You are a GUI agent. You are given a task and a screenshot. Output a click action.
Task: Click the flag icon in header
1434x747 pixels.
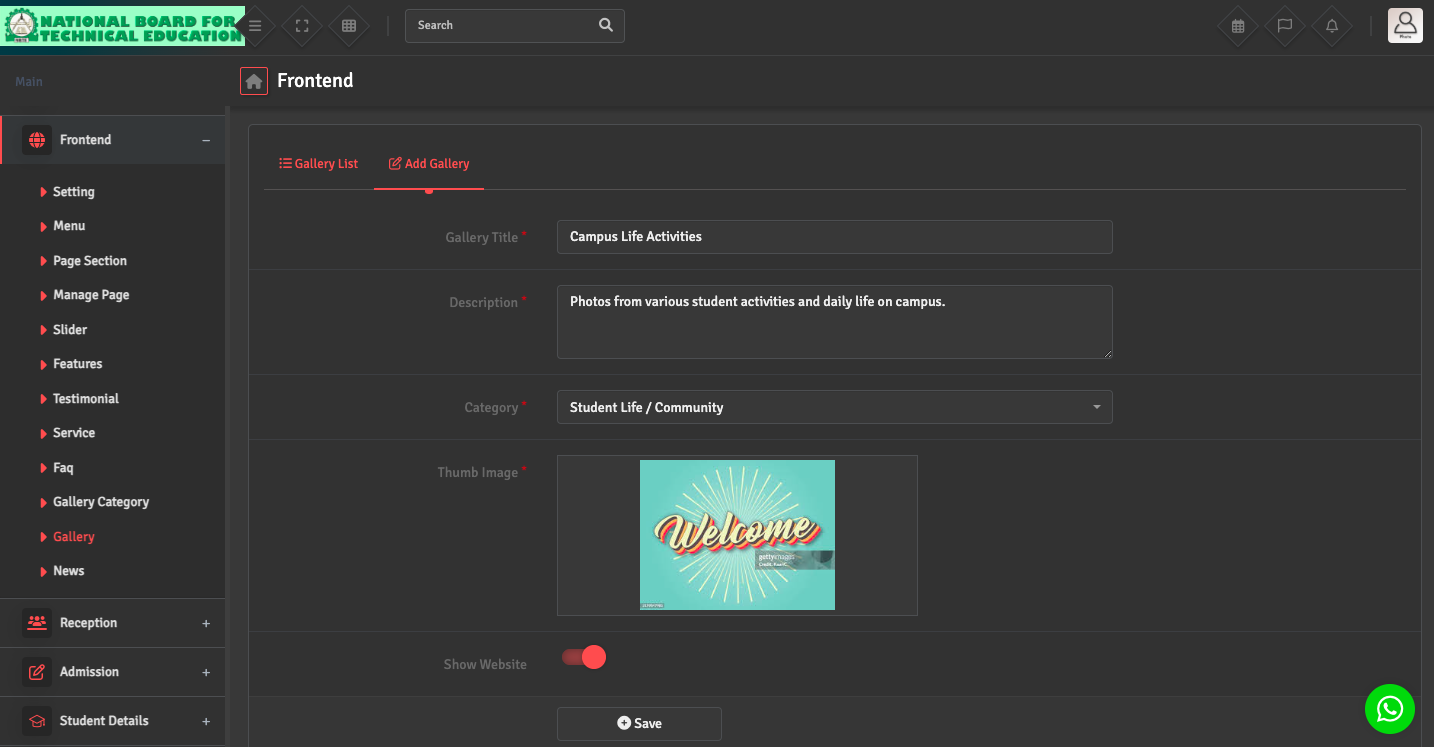(x=1285, y=26)
